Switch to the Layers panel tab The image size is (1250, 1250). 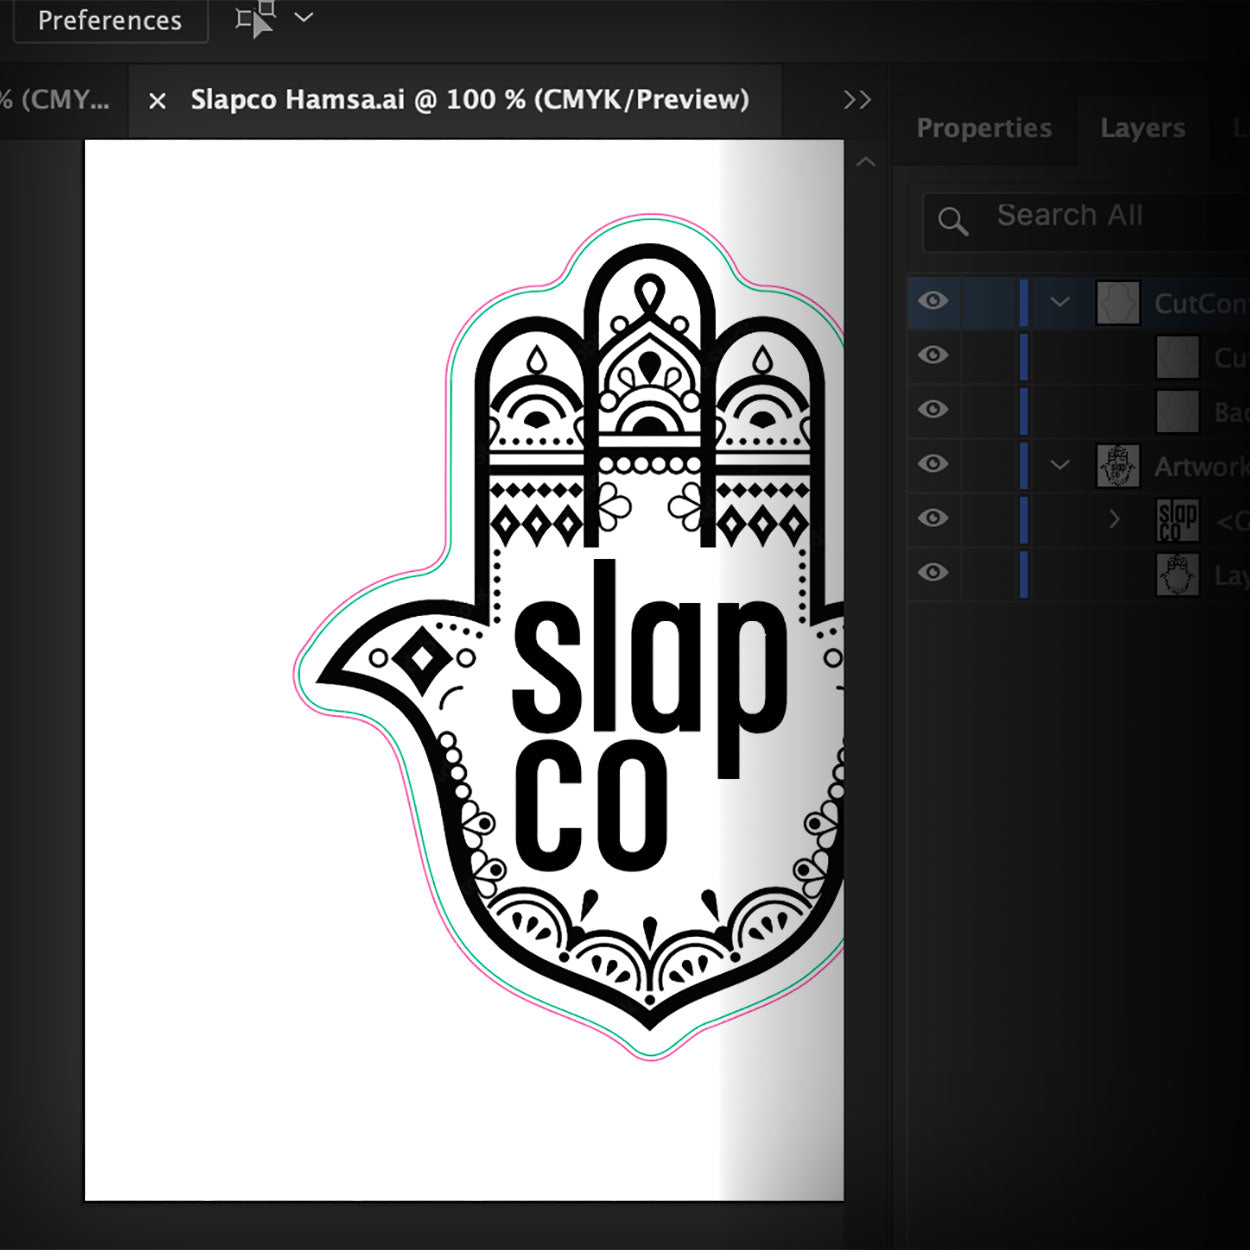(x=1142, y=128)
